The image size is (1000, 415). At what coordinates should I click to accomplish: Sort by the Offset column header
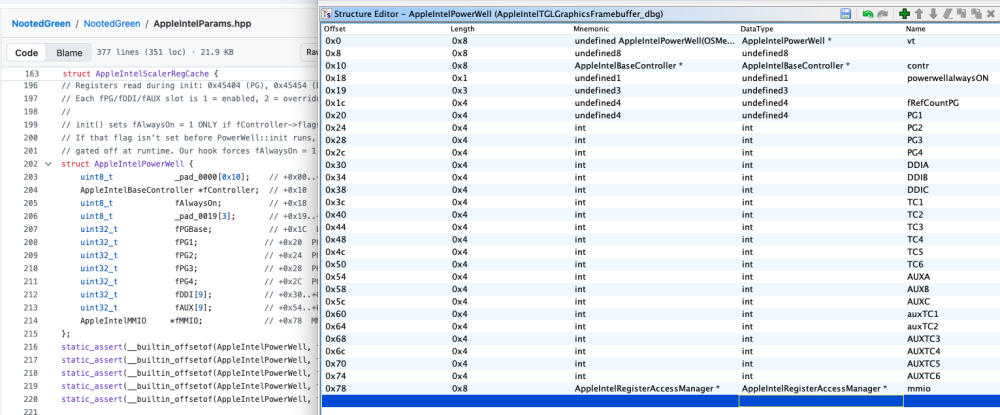335,29
